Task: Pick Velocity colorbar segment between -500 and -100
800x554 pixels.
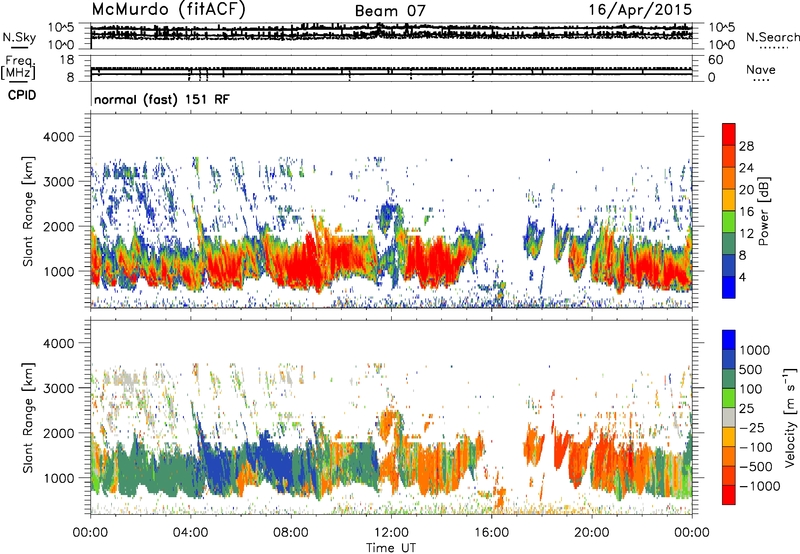Action: coord(729,456)
